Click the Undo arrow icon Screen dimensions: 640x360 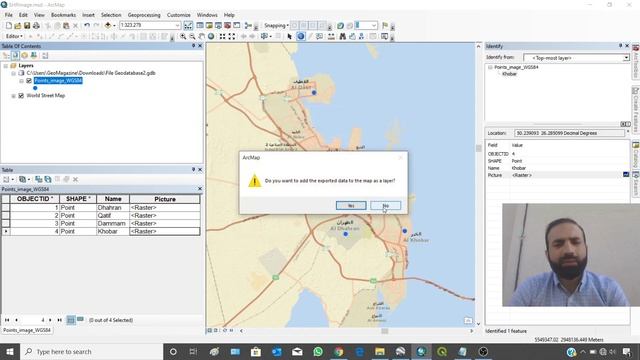[x=87, y=26]
